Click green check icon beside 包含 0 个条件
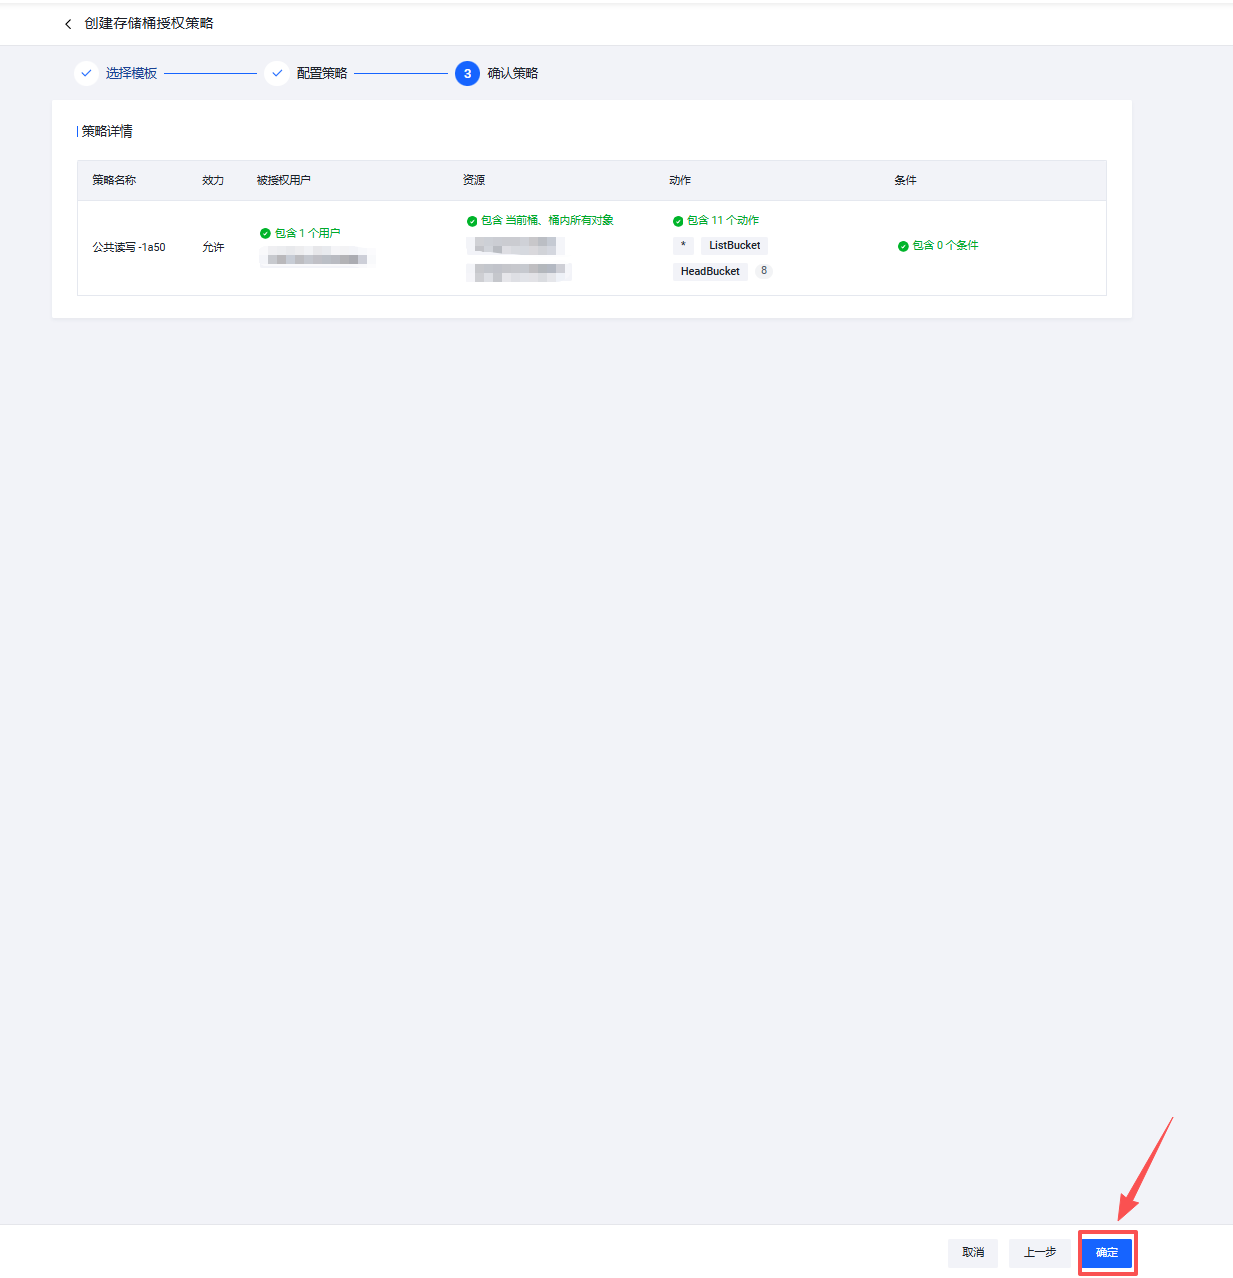The image size is (1233, 1278). (903, 246)
